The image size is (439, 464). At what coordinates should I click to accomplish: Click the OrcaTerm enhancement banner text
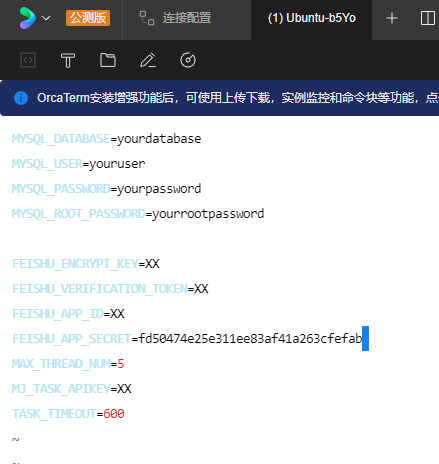coord(238,98)
